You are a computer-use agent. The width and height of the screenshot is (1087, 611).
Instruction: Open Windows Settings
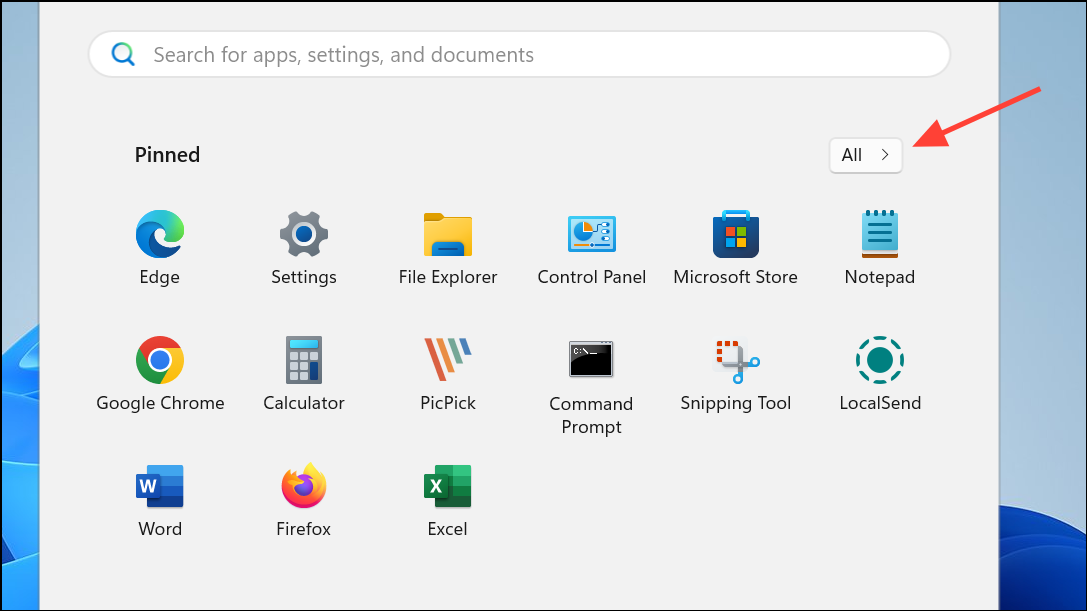(x=303, y=235)
